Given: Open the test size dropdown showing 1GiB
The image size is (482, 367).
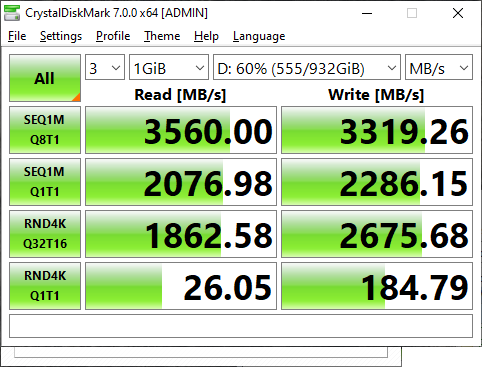Looking at the screenshot, I should click(169, 67).
